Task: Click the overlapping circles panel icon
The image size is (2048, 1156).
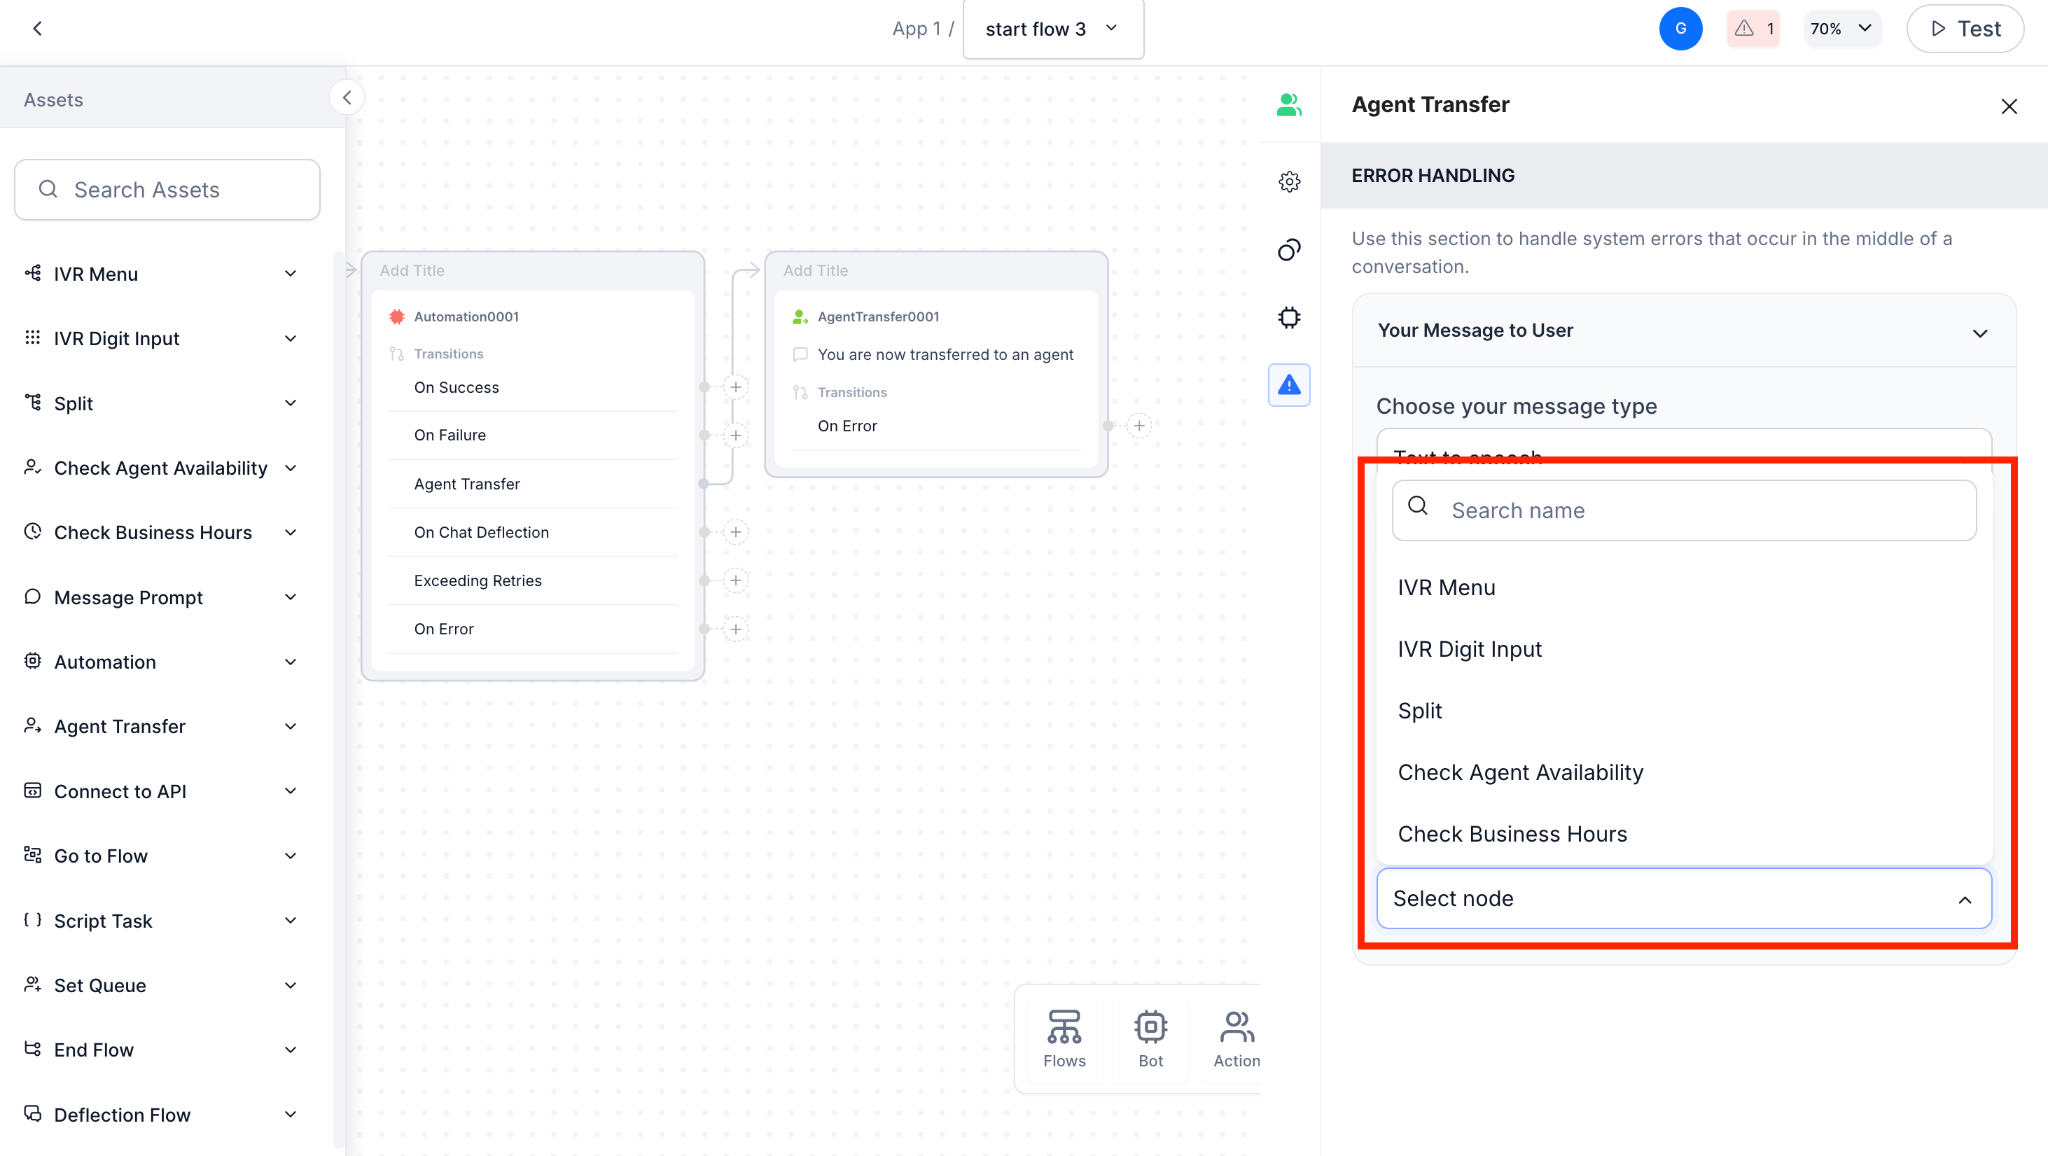Action: [x=1289, y=250]
